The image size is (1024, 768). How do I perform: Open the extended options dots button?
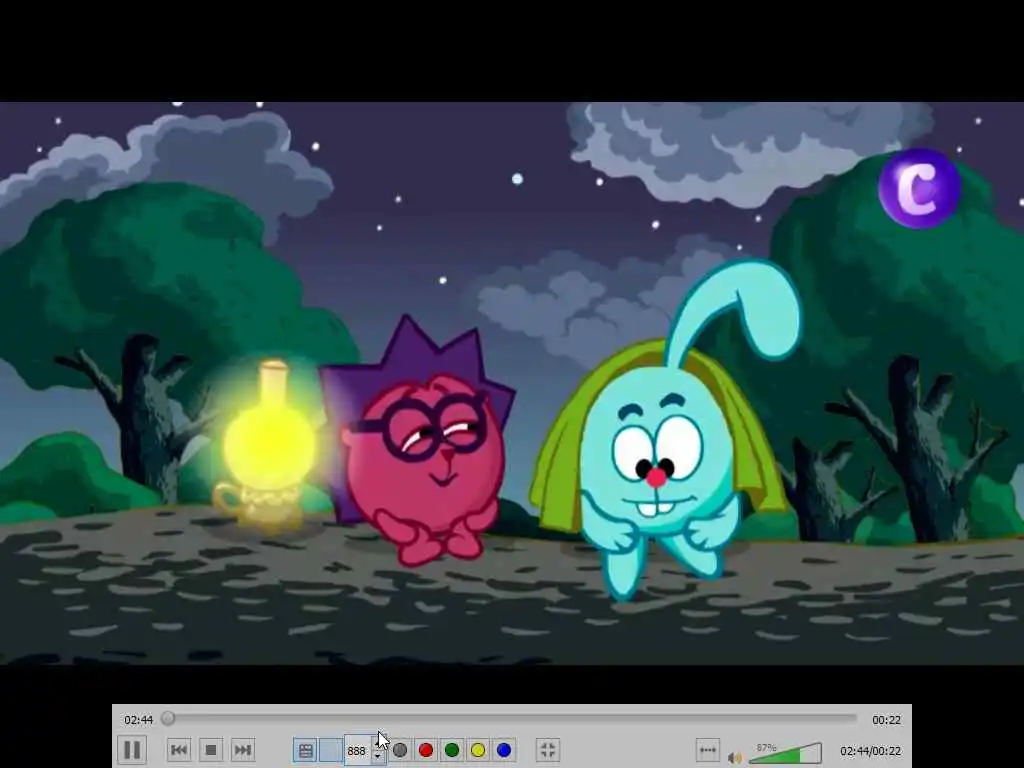point(708,750)
